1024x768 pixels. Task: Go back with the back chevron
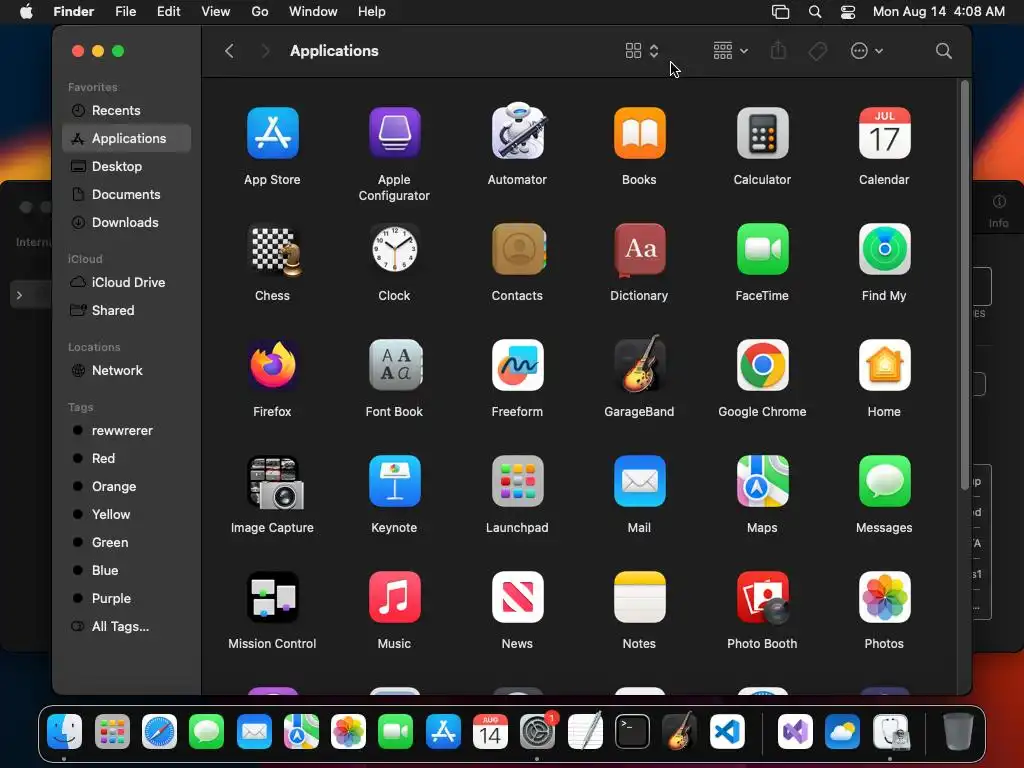229,51
